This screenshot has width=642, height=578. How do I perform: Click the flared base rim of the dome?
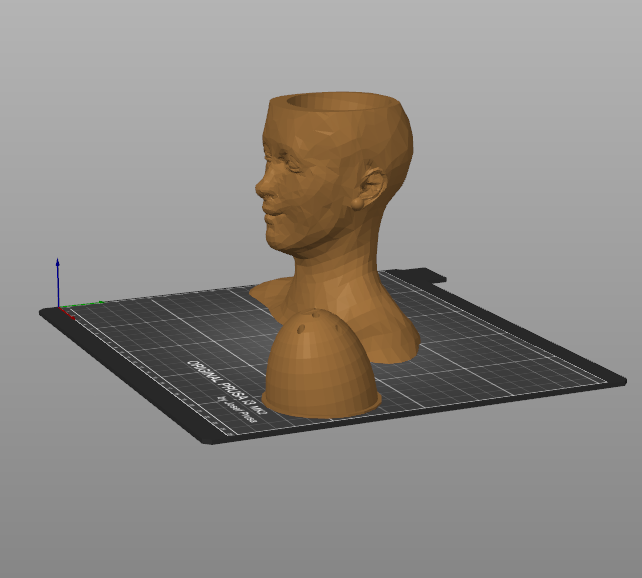[322, 408]
